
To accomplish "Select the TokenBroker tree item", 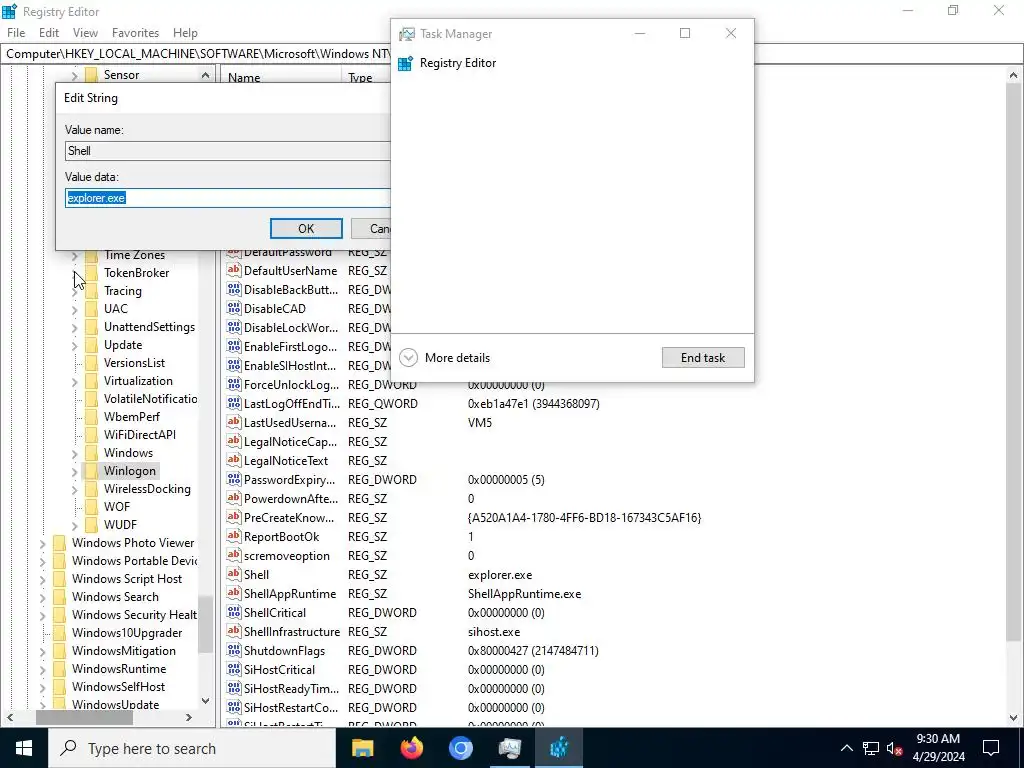I will pyautogui.click(x=136, y=273).
